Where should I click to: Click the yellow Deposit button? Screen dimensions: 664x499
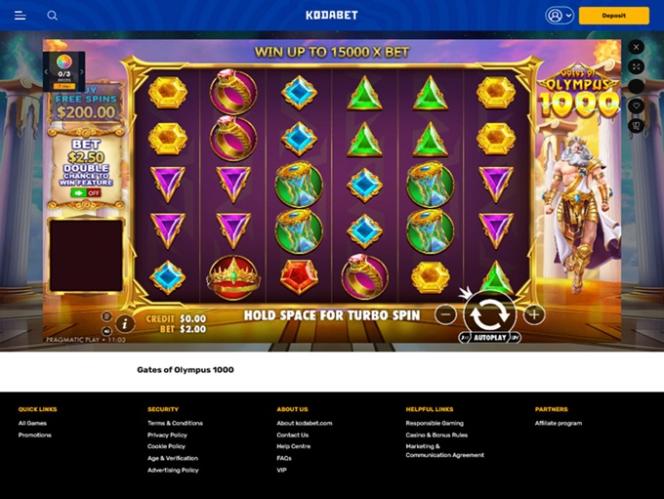(x=614, y=16)
